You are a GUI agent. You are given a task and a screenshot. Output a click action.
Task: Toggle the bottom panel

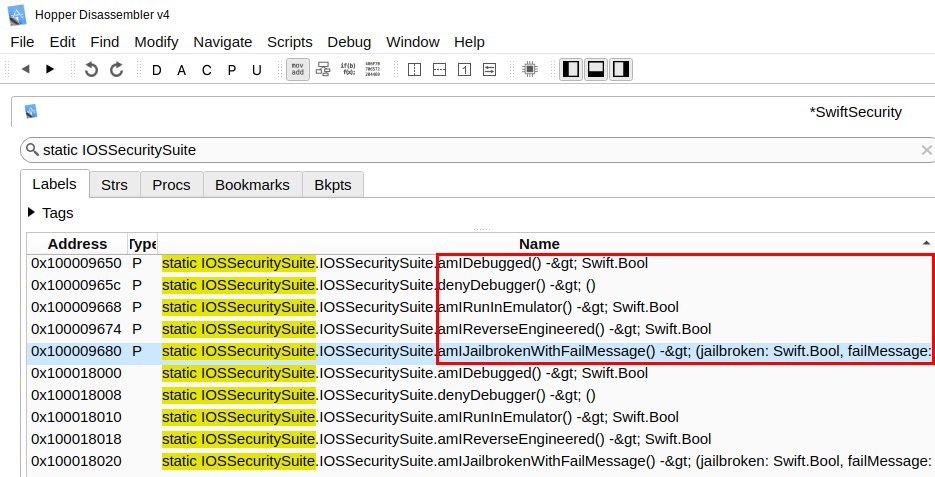point(596,69)
